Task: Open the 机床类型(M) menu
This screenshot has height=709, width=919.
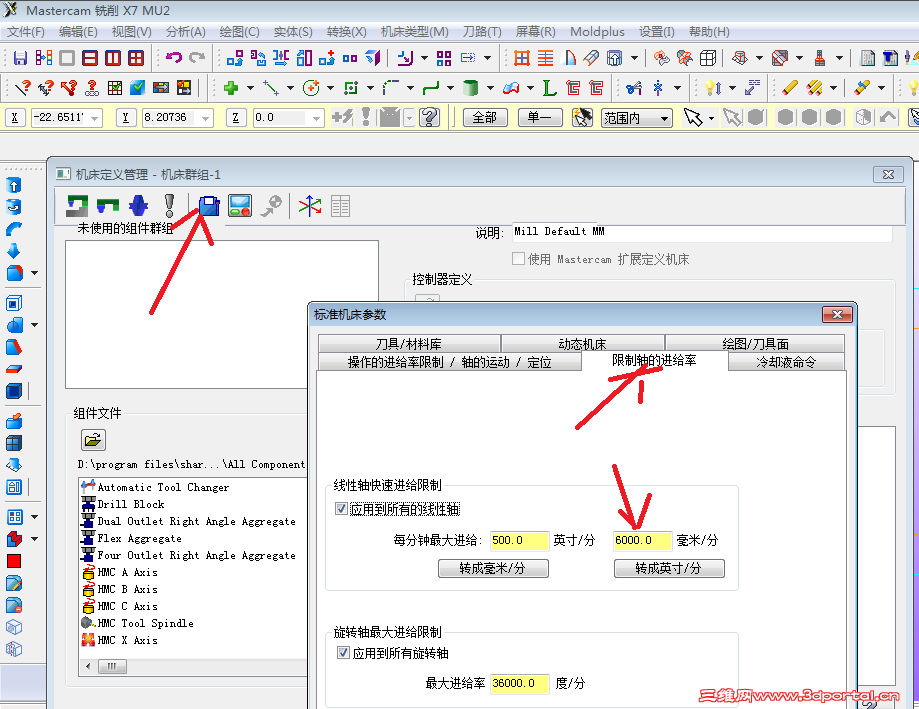Action: (414, 32)
